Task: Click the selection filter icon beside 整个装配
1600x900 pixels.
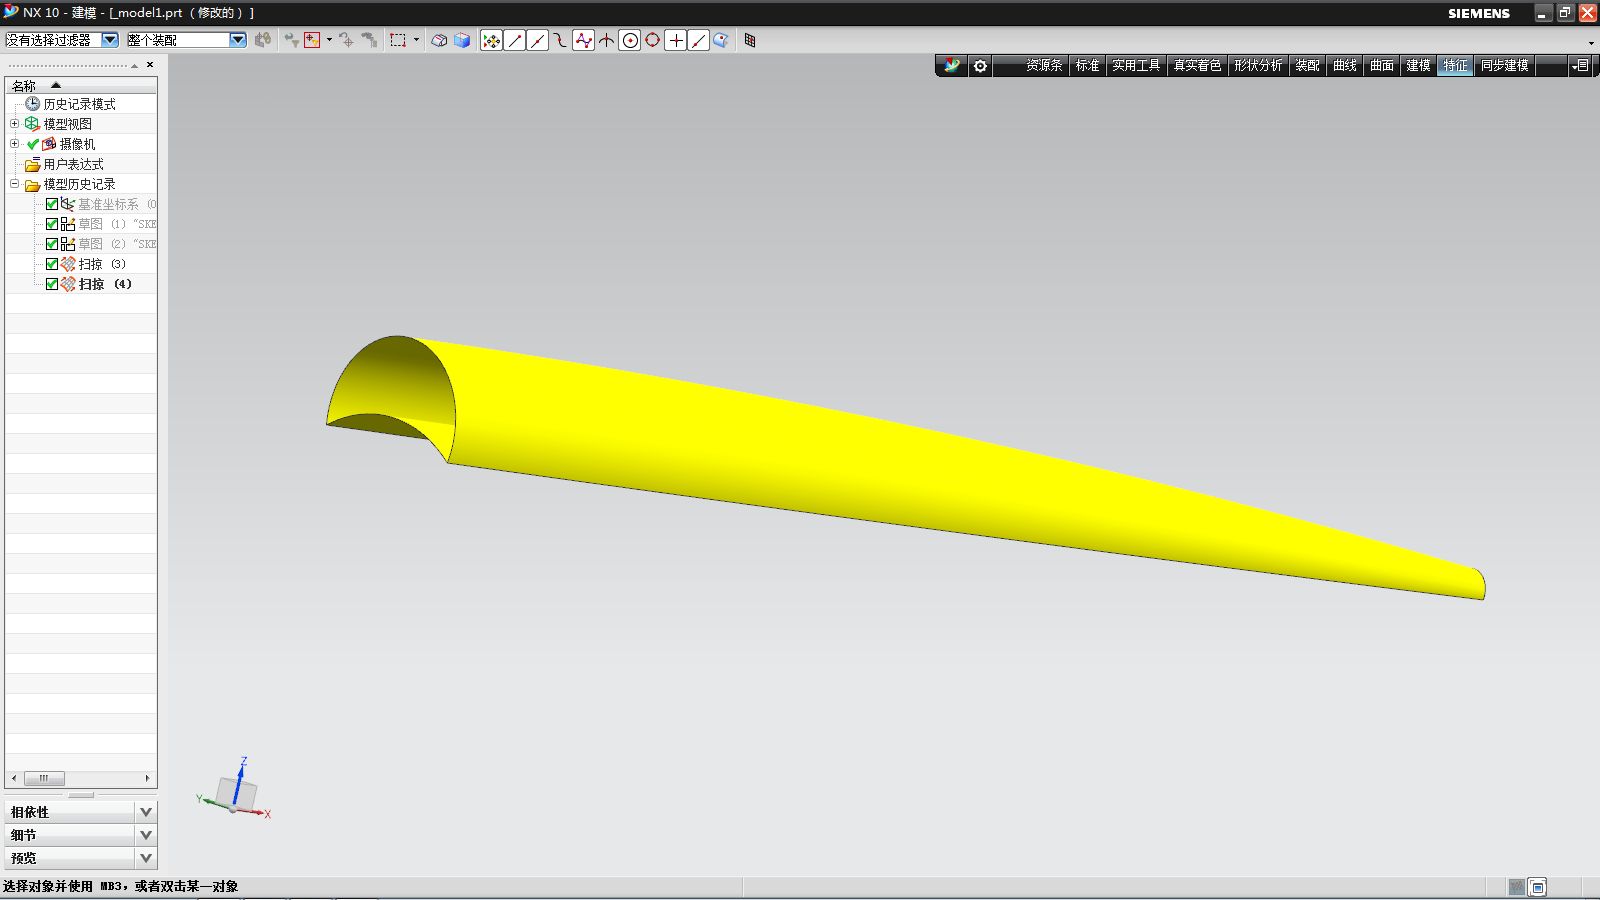Action: [x=263, y=40]
